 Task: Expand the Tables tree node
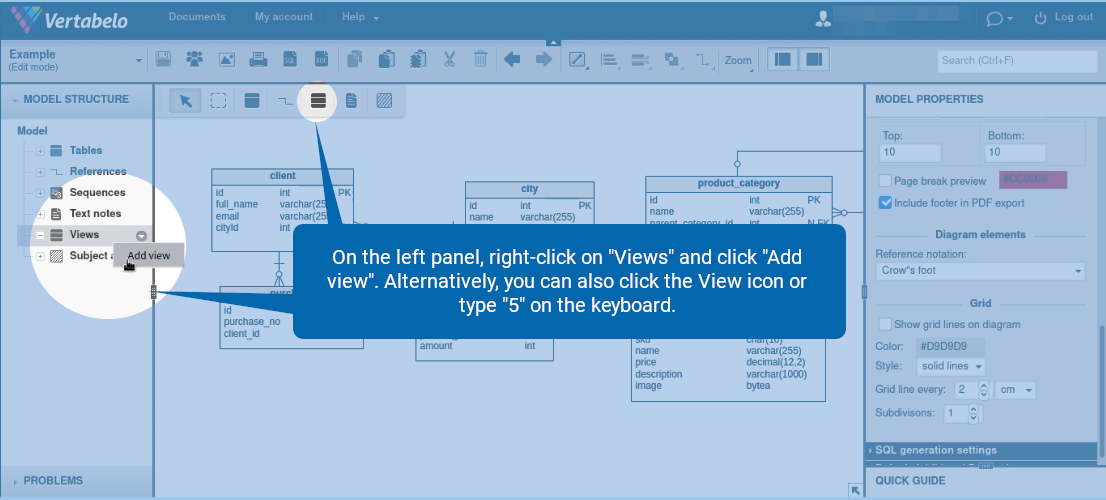pyautogui.click(x=40, y=151)
